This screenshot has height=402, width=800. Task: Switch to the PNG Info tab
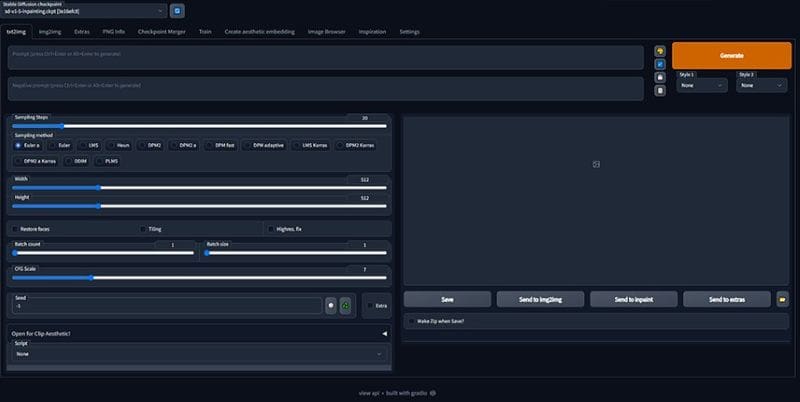point(114,32)
